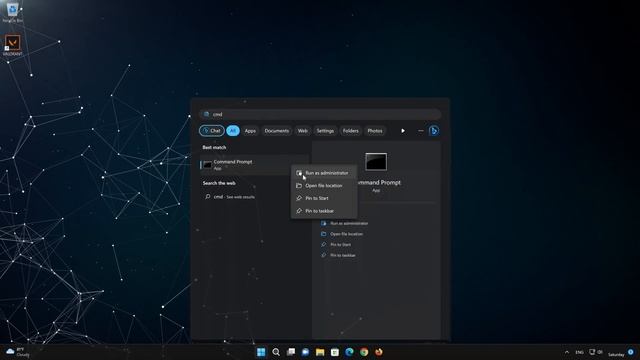Select Pin to Start in context menu
This screenshot has width=640, height=360.
[x=324, y=198]
